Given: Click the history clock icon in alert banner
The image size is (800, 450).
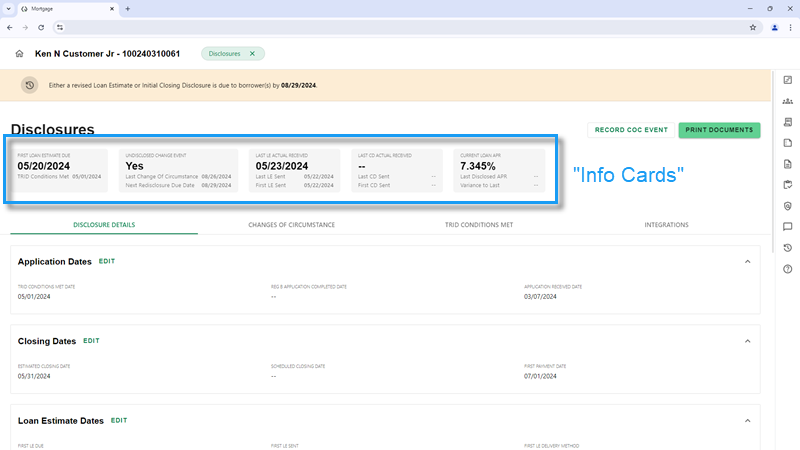Looking at the screenshot, I should [30, 85].
